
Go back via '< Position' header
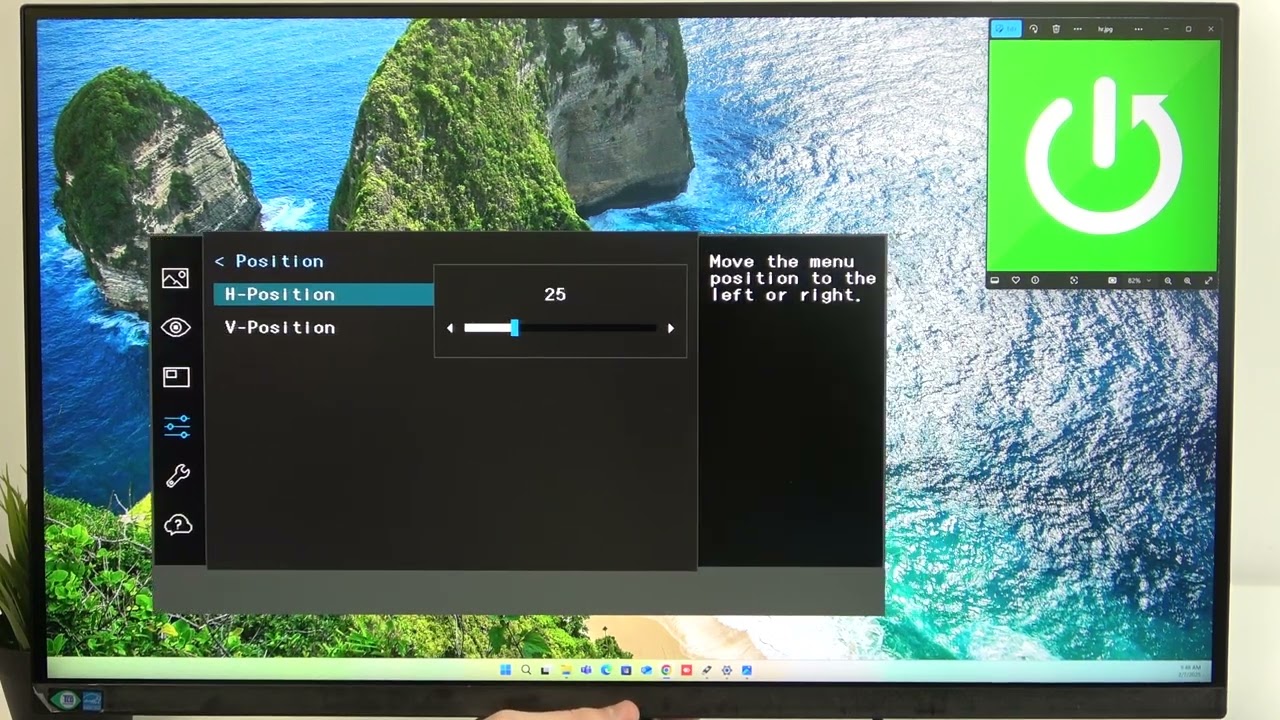coord(269,261)
